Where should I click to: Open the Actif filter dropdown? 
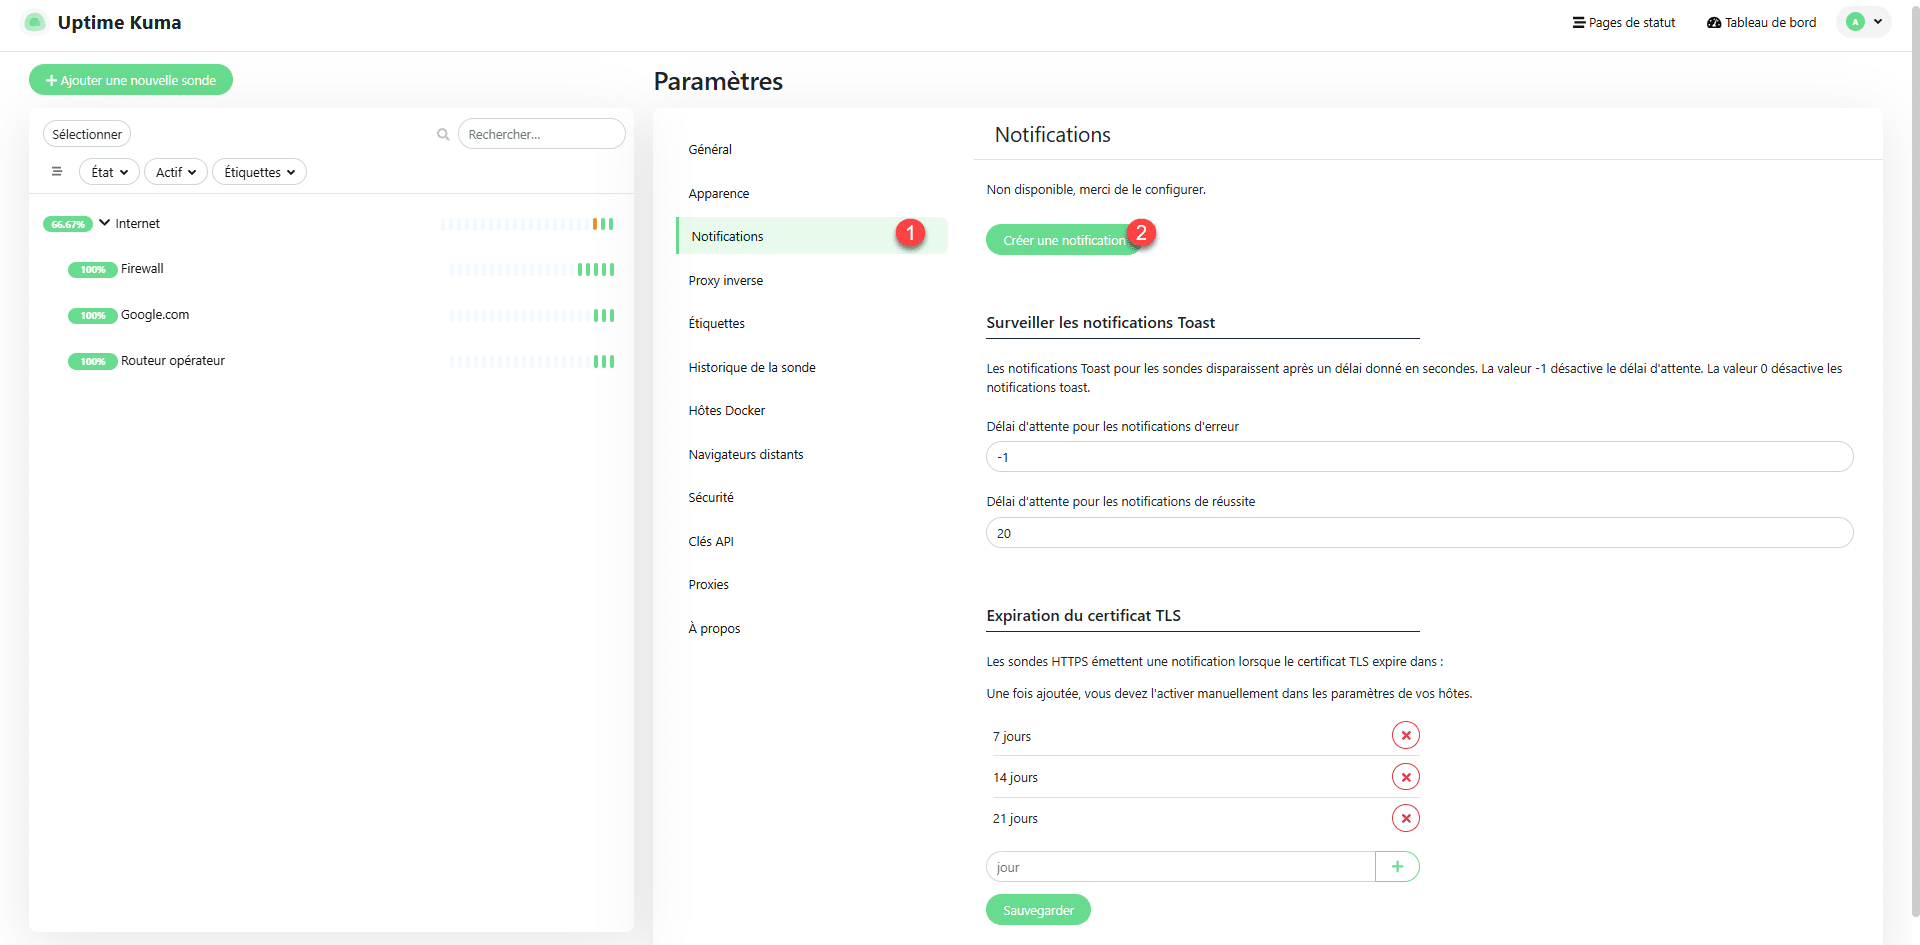[176, 172]
